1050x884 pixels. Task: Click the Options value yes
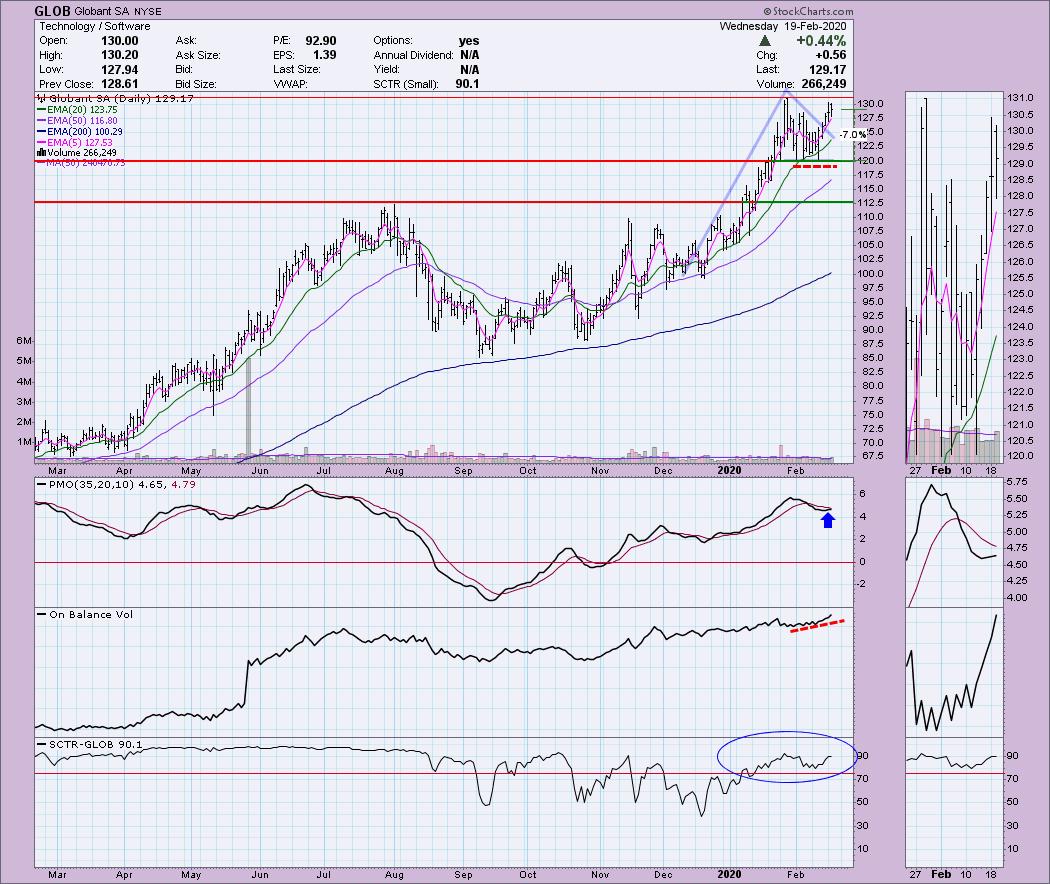point(469,41)
